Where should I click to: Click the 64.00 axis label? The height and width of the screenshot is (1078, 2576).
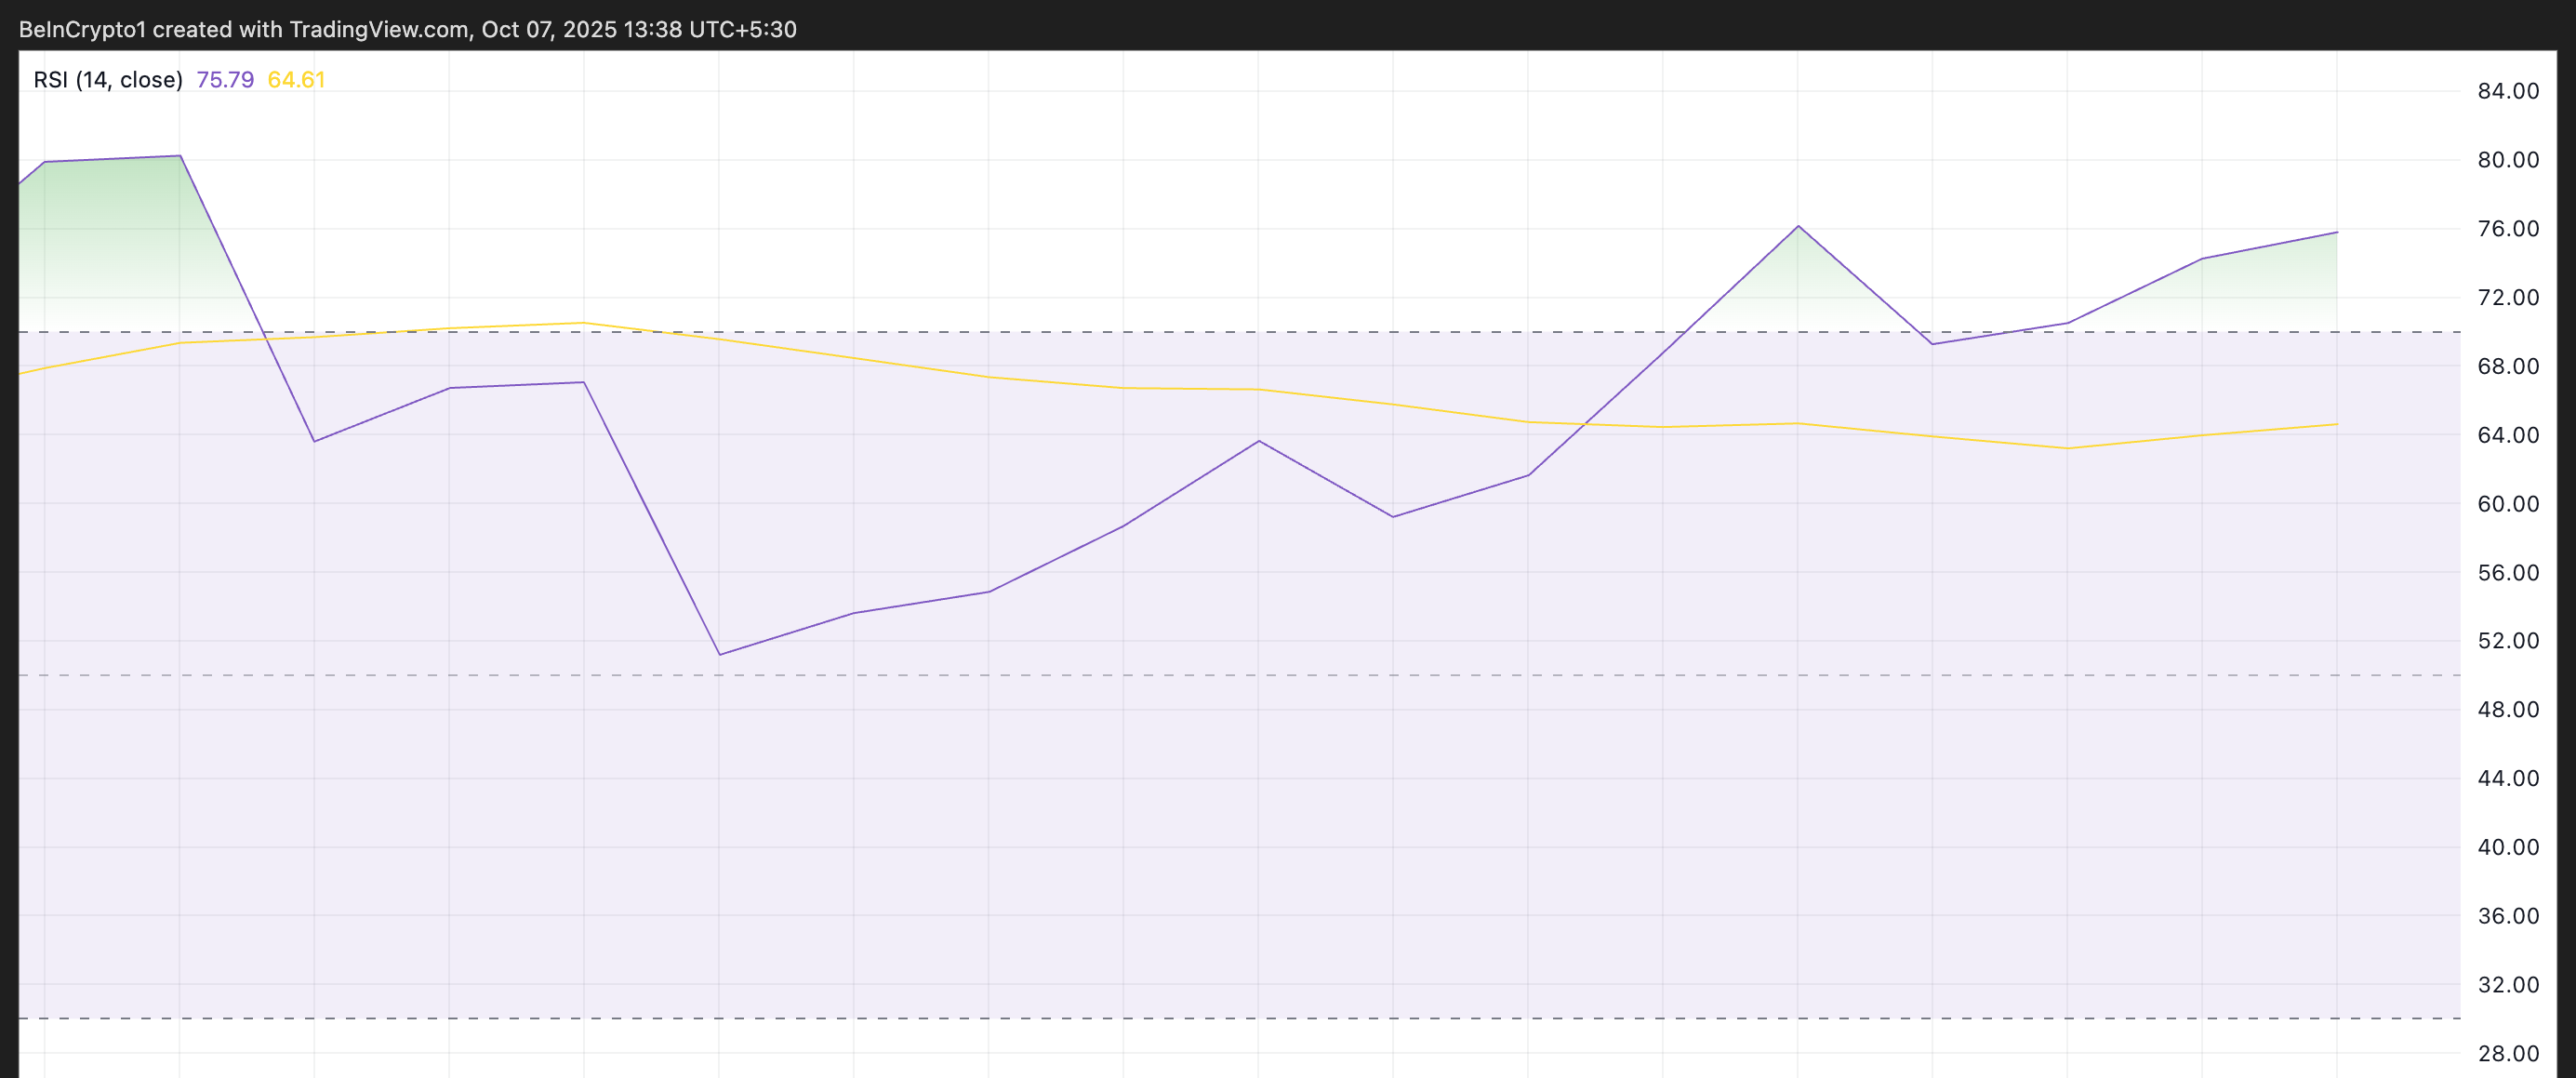2508,435
